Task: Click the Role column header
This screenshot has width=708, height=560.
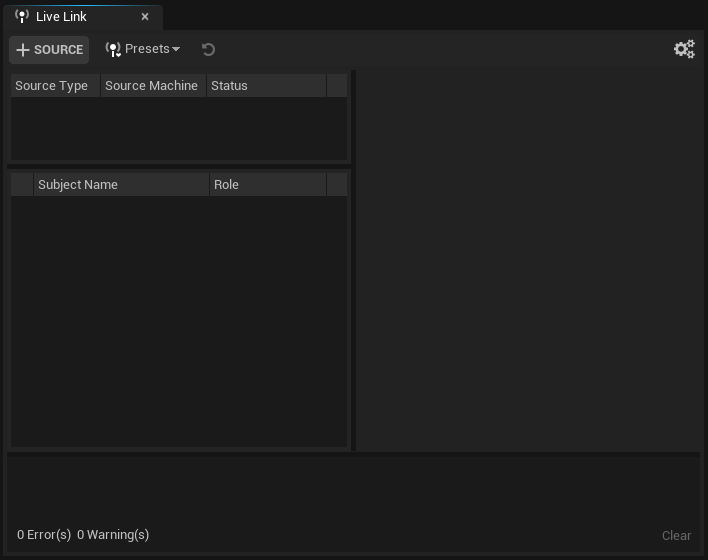Action: [x=227, y=185]
